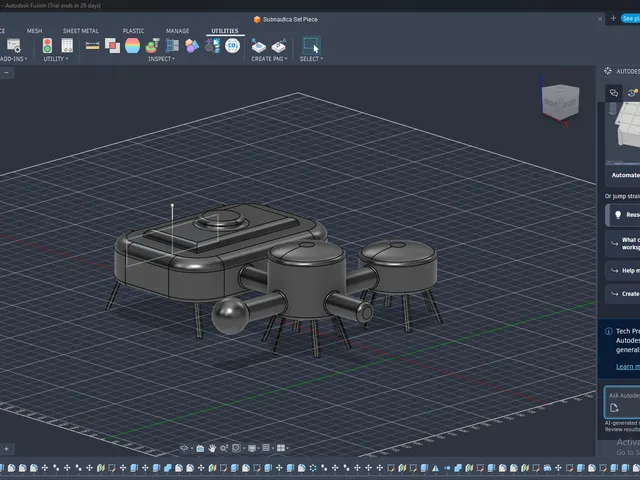Open the Viewports four-pane icon

[x=280, y=448]
